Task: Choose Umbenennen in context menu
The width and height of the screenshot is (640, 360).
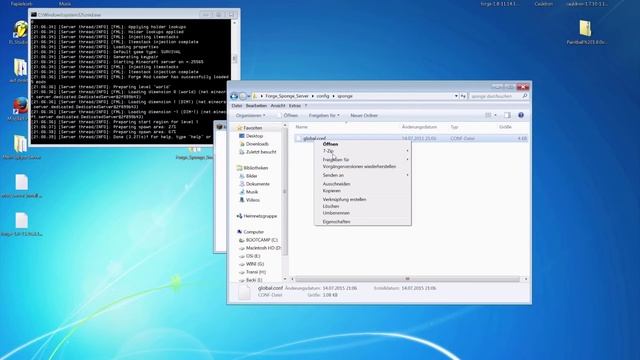Action: (x=336, y=213)
